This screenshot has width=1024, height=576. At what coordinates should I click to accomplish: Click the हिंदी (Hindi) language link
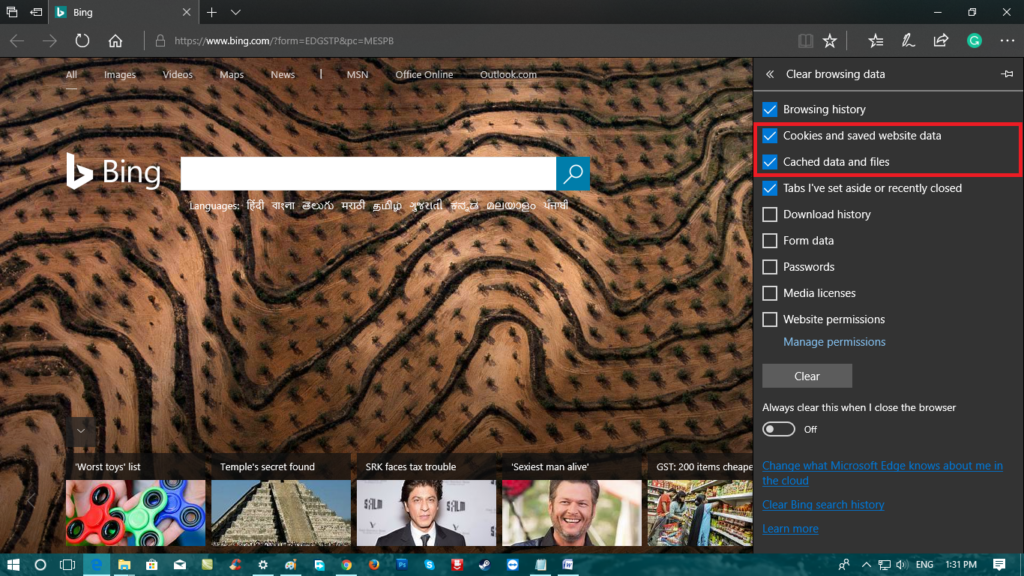click(255, 205)
